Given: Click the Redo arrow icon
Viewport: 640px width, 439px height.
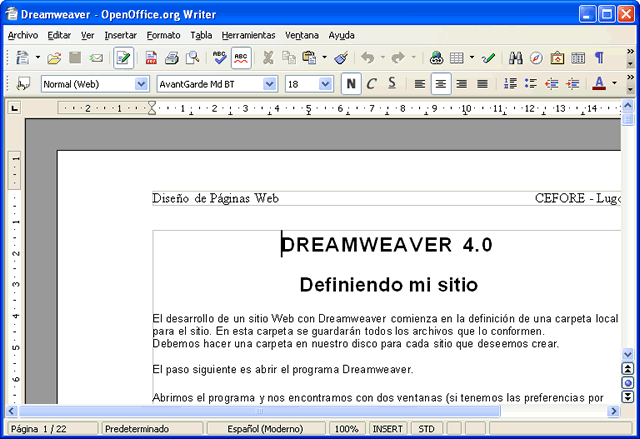Looking at the screenshot, I should (x=398, y=58).
